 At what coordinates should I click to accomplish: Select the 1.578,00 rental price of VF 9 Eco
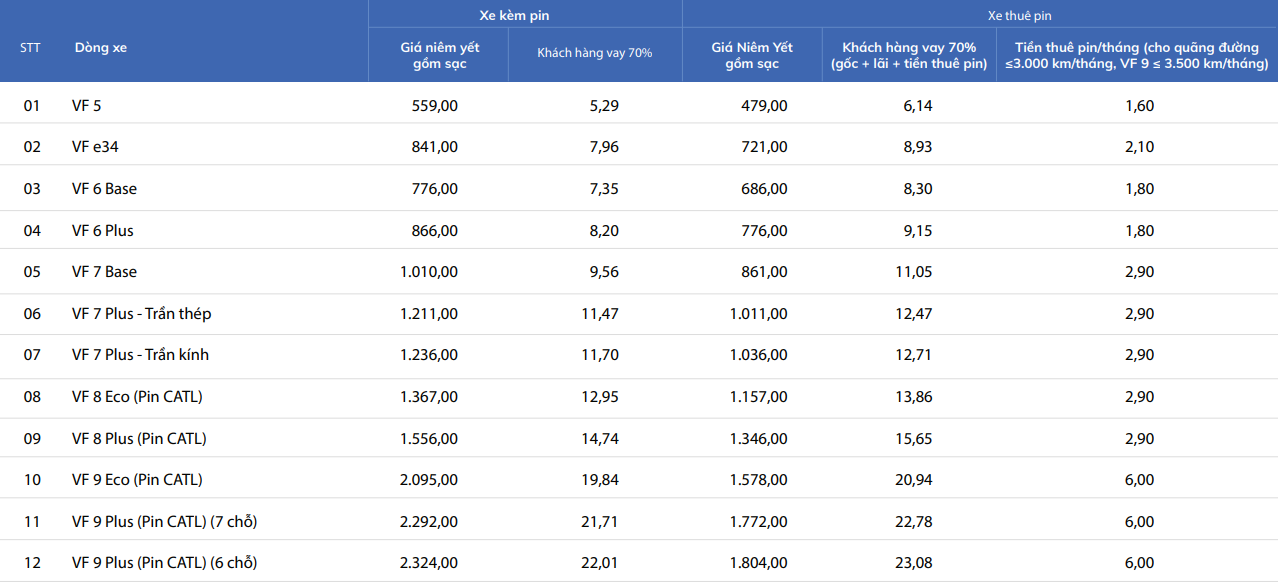coord(758,480)
